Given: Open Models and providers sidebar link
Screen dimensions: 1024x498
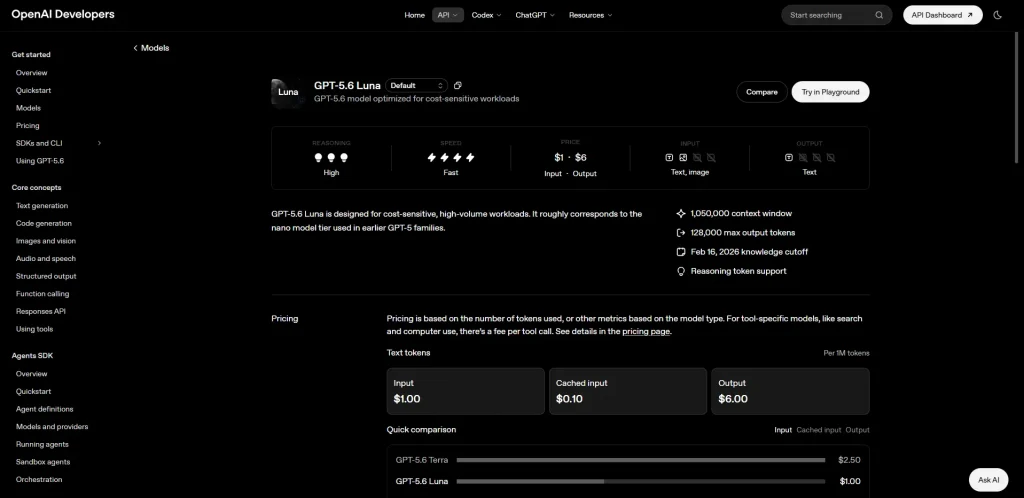Looking at the screenshot, I should (x=52, y=427).
